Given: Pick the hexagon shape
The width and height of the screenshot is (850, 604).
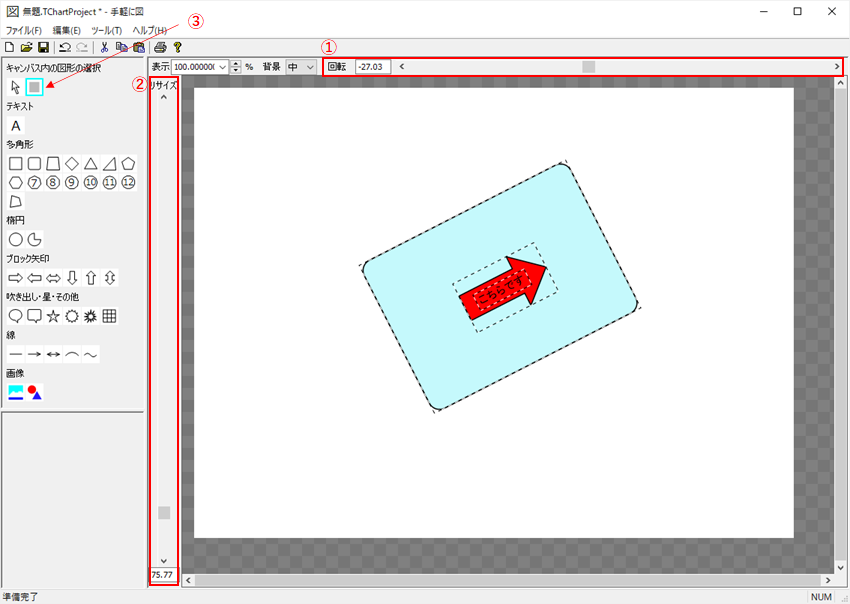Looking at the screenshot, I should (16, 182).
